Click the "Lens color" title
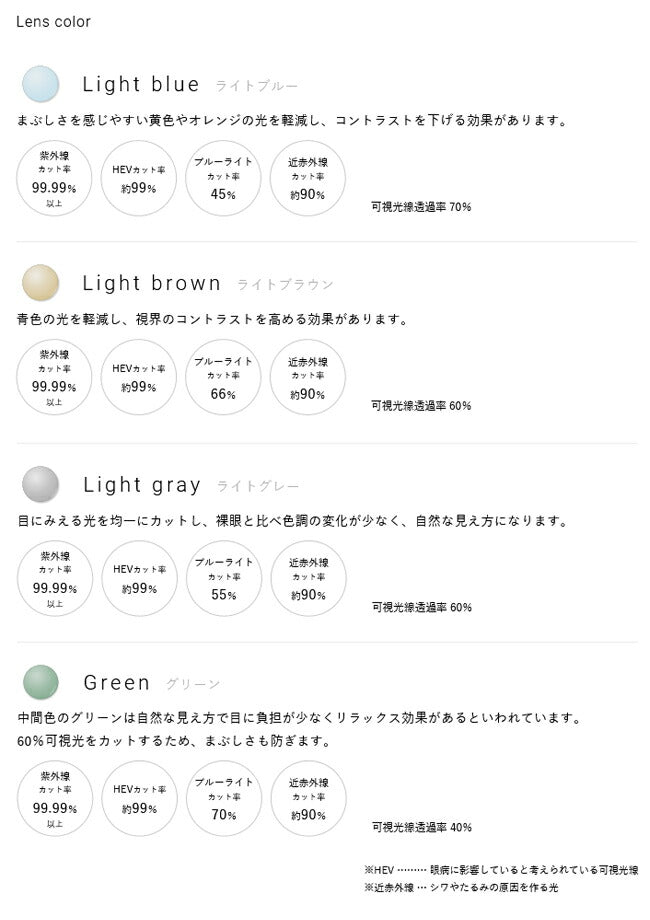 [53, 22]
